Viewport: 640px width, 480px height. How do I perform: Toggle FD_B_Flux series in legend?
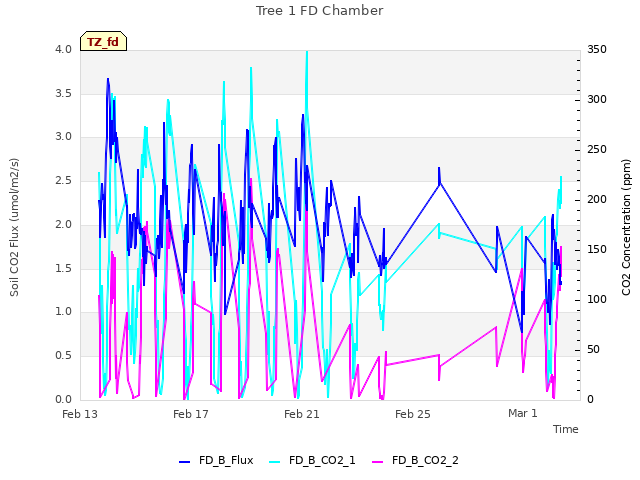(x=216, y=460)
